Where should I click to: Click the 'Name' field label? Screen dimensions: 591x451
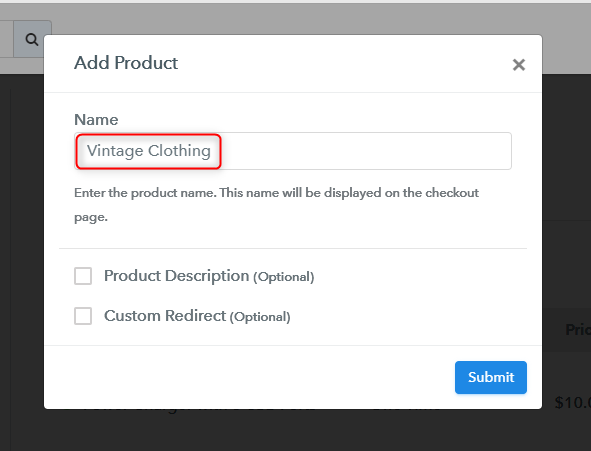click(96, 119)
